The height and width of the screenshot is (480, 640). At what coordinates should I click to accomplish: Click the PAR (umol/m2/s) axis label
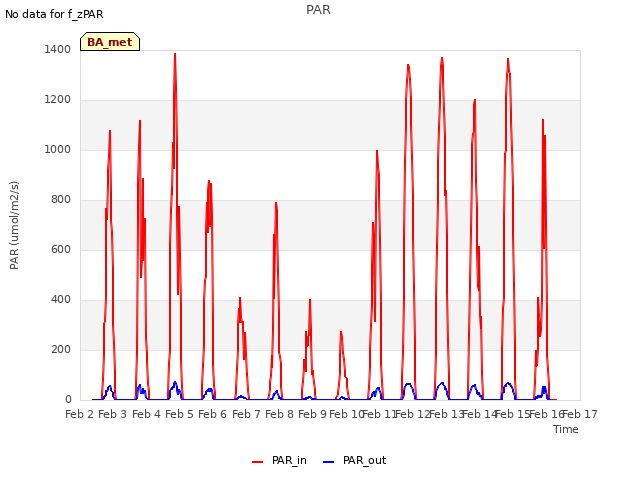pos(14,225)
